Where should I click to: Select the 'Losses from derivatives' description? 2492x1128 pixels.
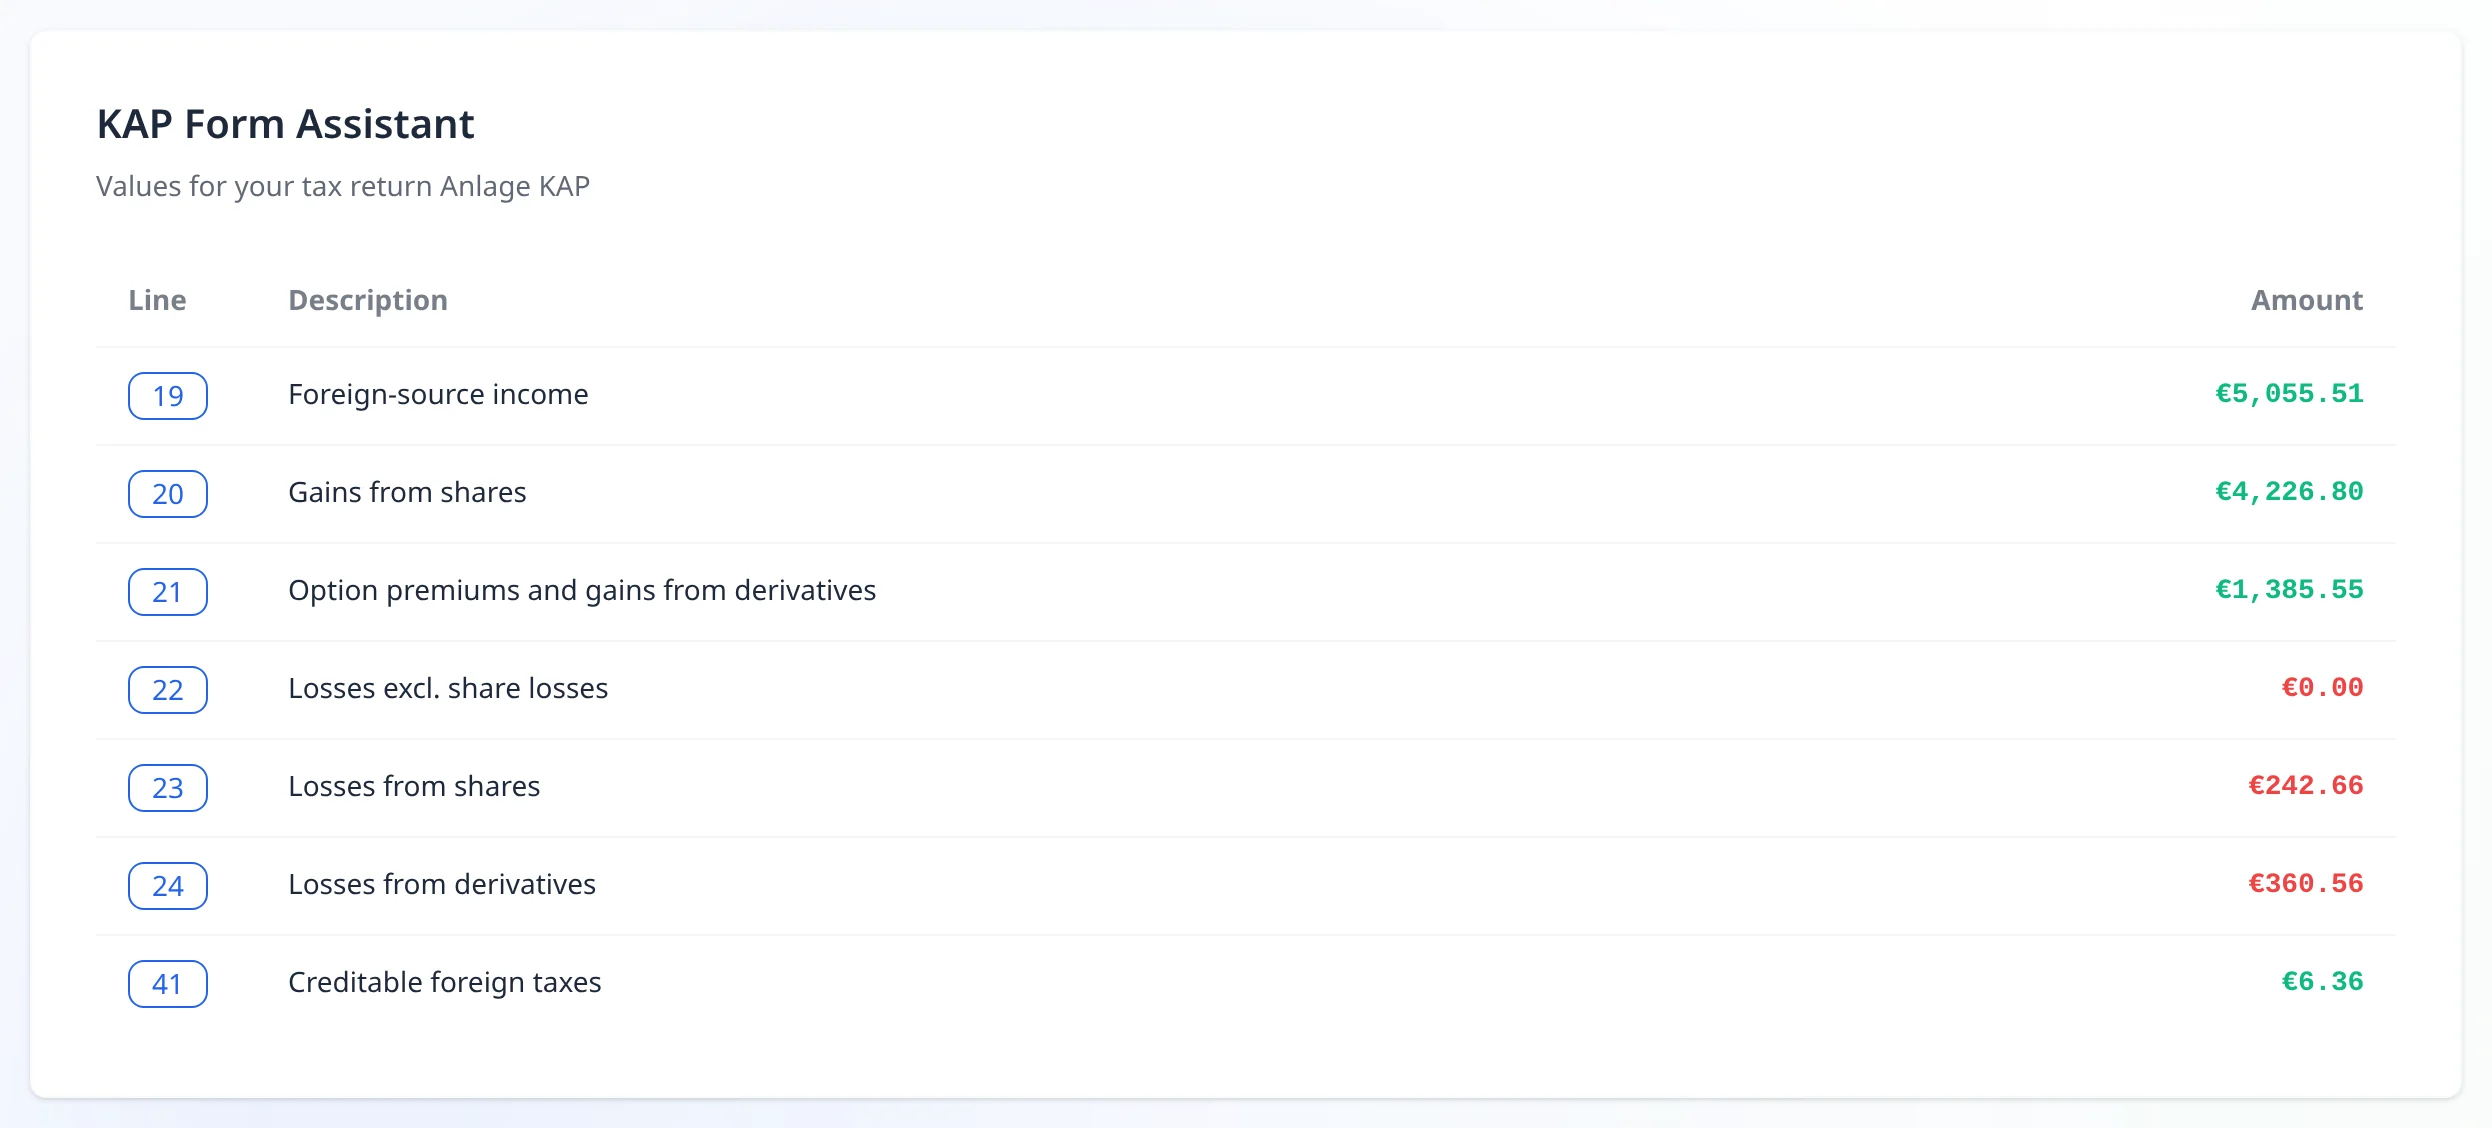coord(442,885)
